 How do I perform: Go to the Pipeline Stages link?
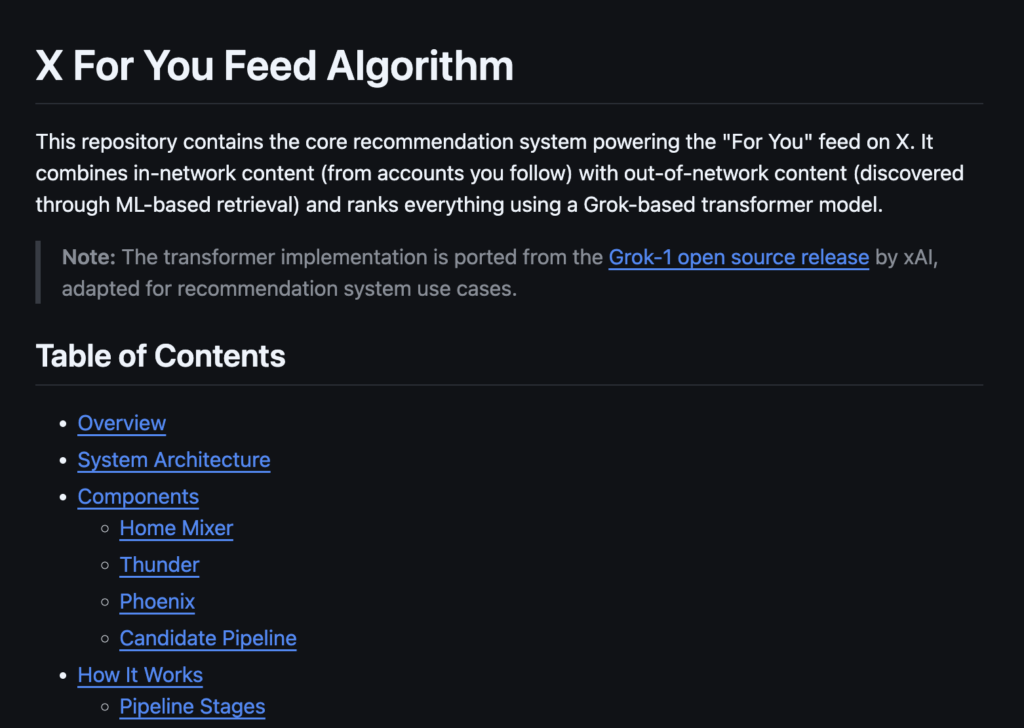pyautogui.click(x=192, y=707)
